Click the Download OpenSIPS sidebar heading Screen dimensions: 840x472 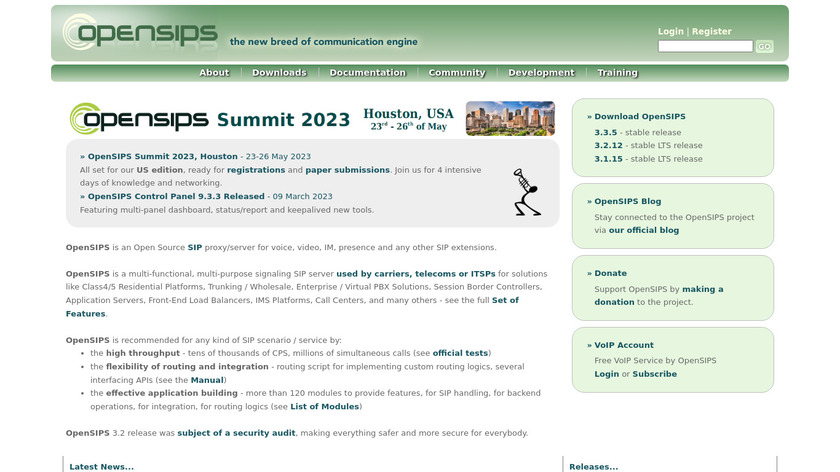(640, 116)
